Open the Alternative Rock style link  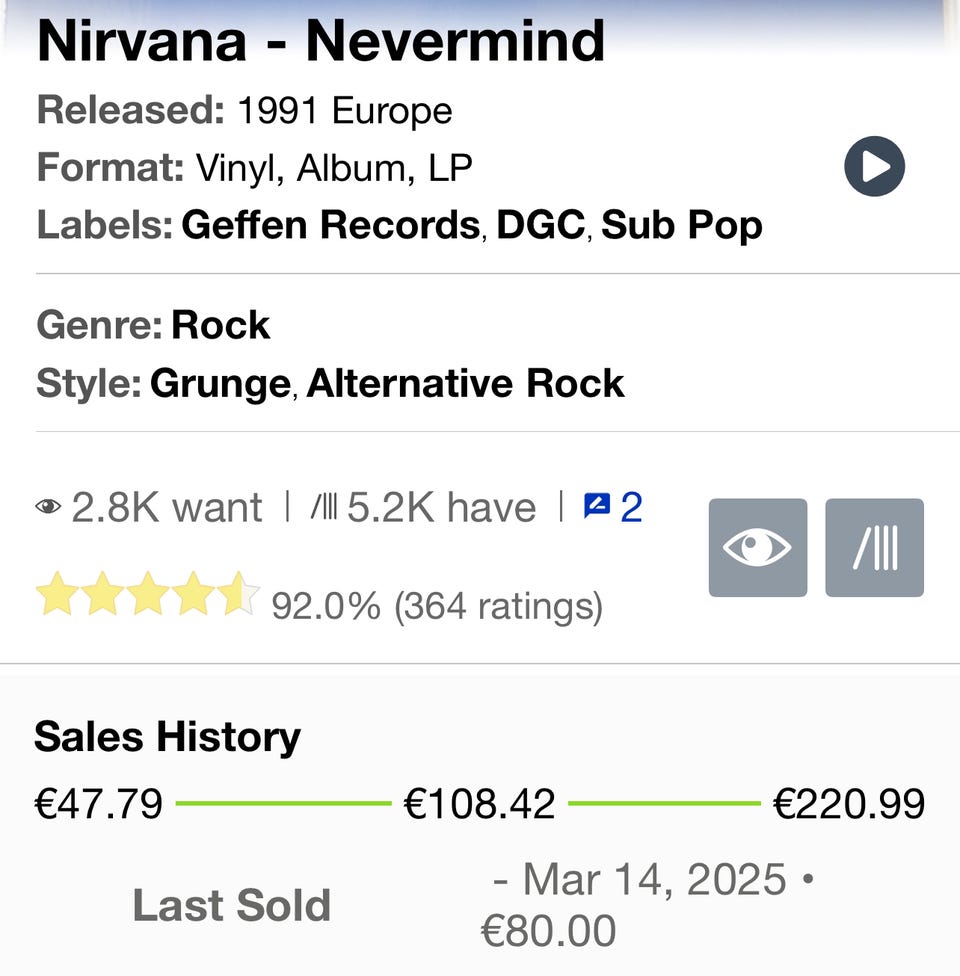pos(465,384)
